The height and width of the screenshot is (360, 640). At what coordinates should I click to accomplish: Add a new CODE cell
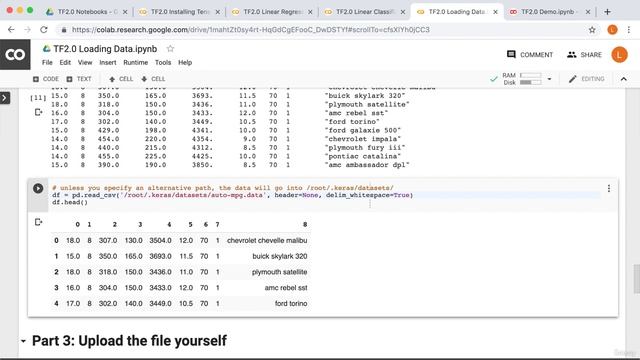[46, 79]
